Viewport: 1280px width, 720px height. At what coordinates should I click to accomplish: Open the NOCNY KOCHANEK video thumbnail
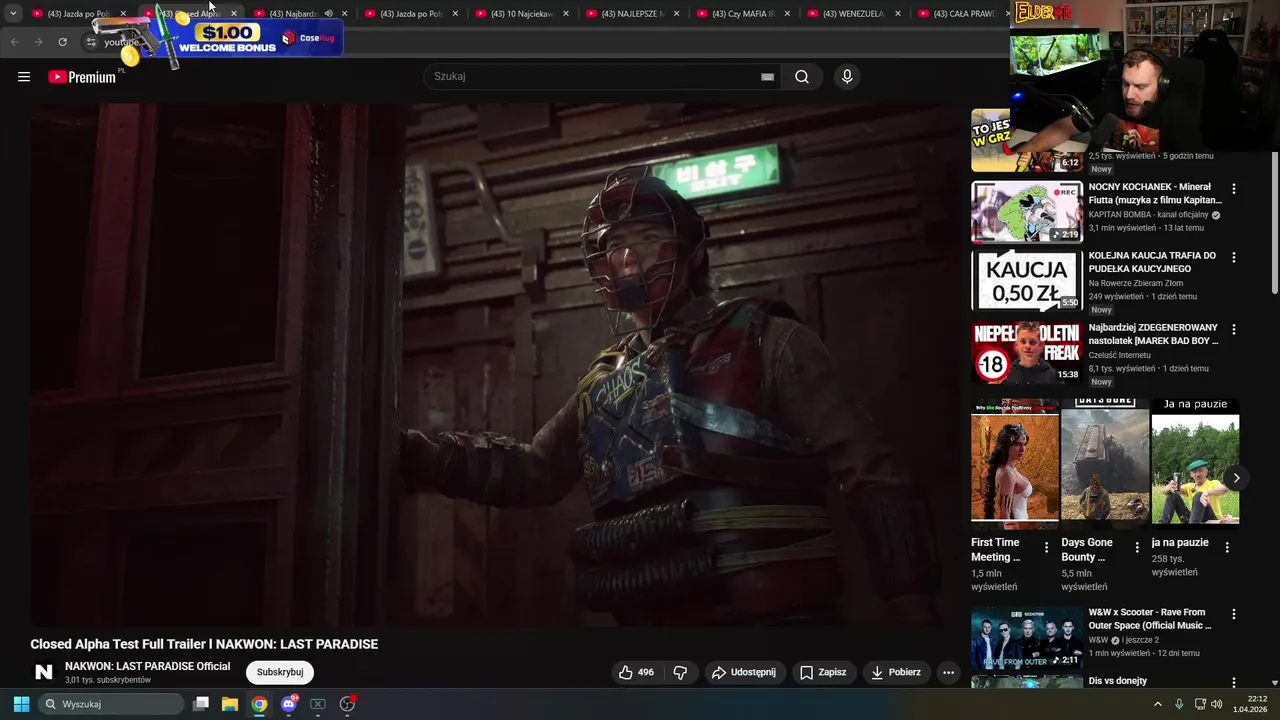pos(1027,212)
